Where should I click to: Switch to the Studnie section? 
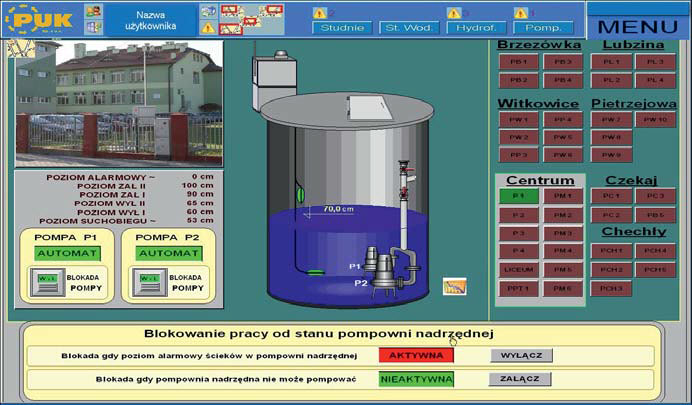342,28
